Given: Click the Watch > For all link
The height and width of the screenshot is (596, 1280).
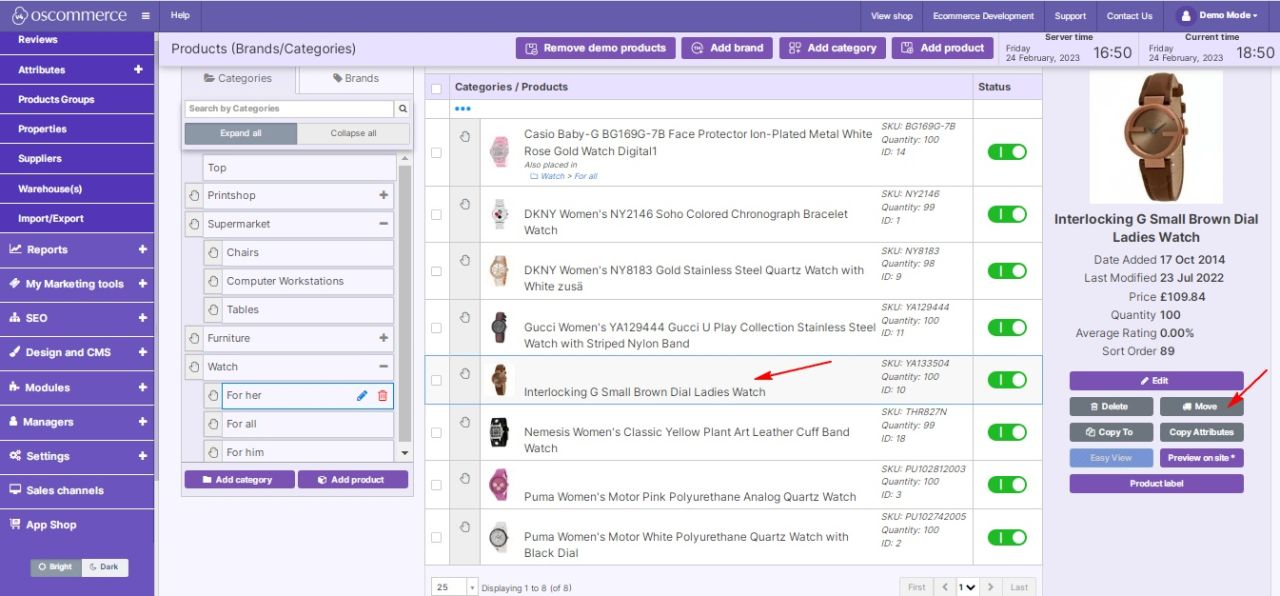Looking at the screenshot, I should click(x=569, y=176).
